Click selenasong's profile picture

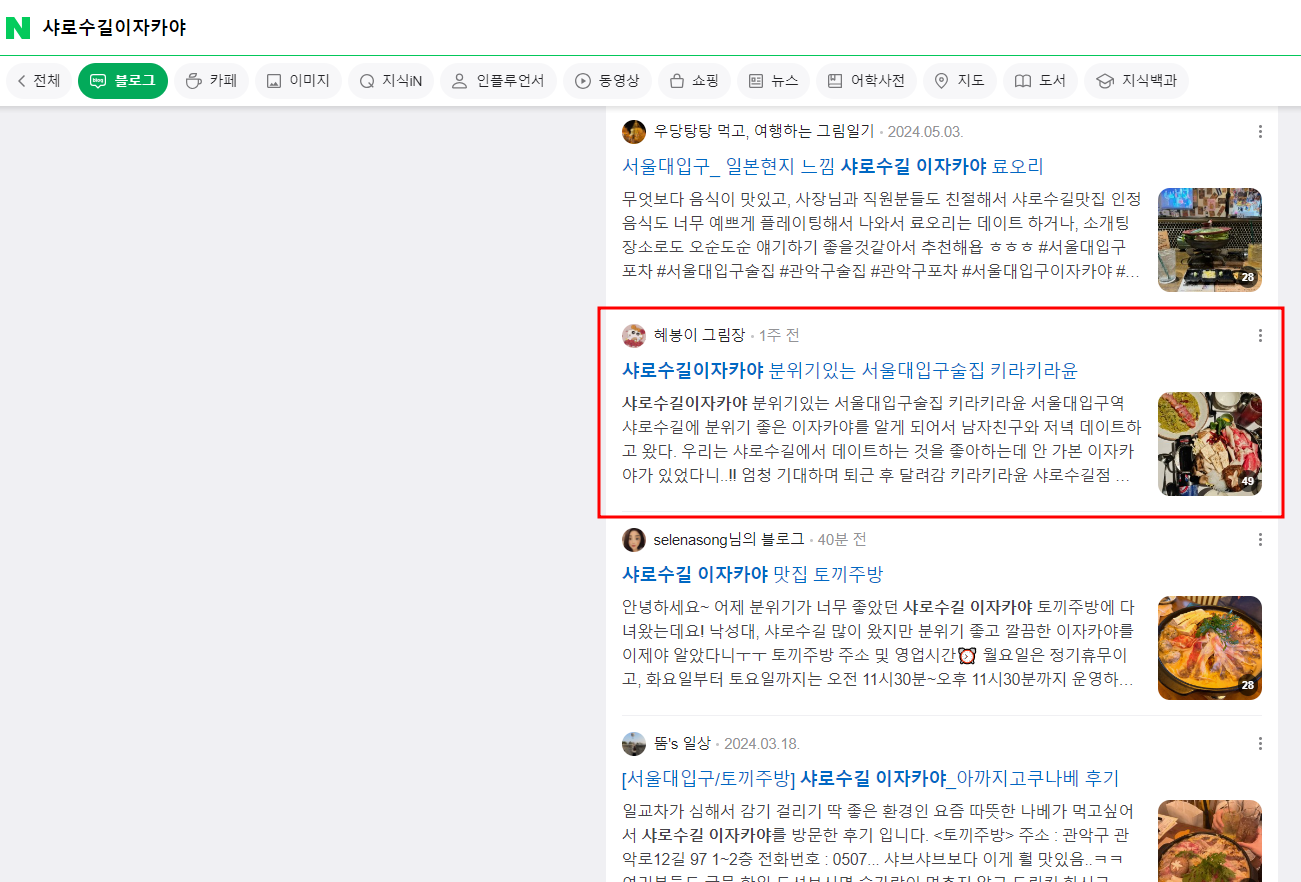[x=634, y=540]
